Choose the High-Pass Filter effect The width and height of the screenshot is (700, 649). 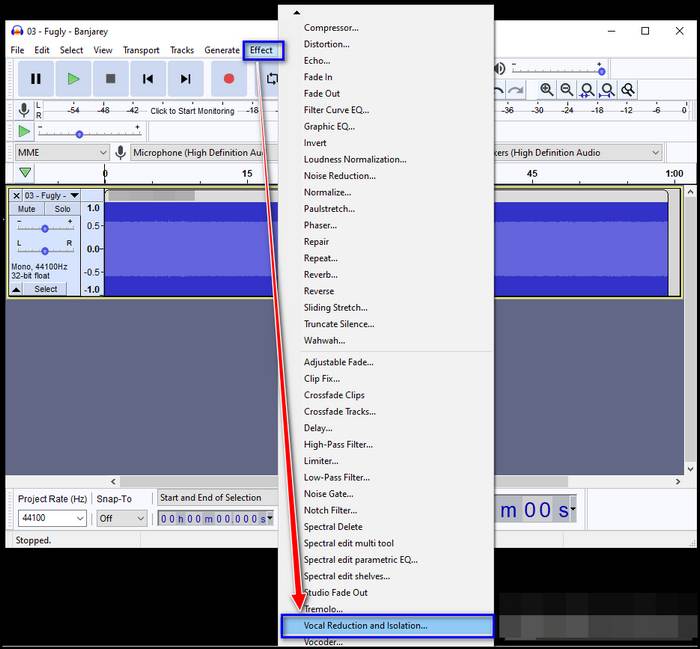point(386,445)
